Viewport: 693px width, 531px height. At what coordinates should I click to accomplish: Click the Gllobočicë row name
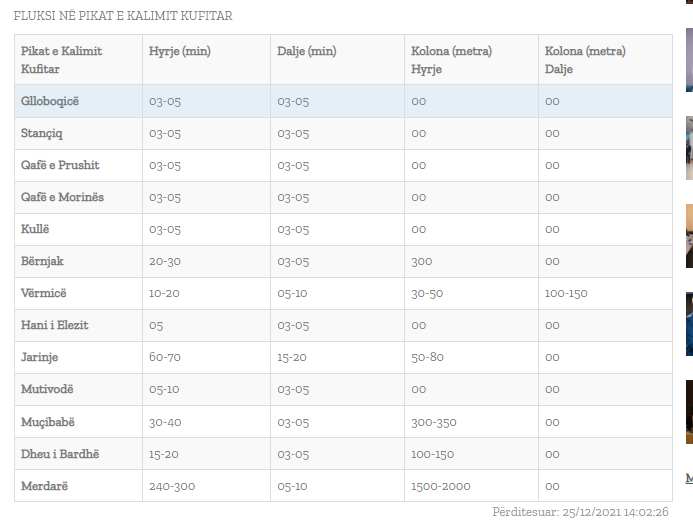[50, 101]
